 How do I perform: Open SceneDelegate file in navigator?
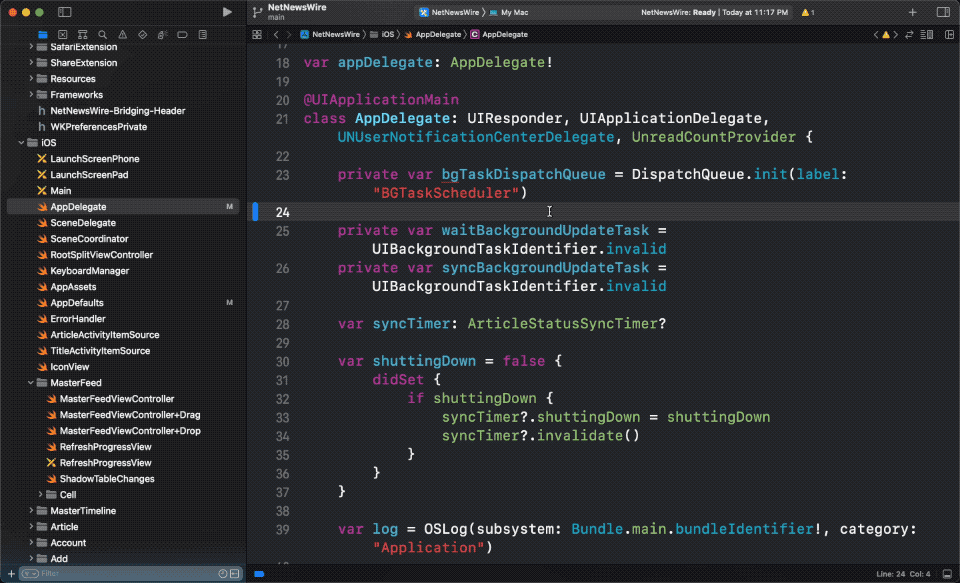tap(83, 223)
